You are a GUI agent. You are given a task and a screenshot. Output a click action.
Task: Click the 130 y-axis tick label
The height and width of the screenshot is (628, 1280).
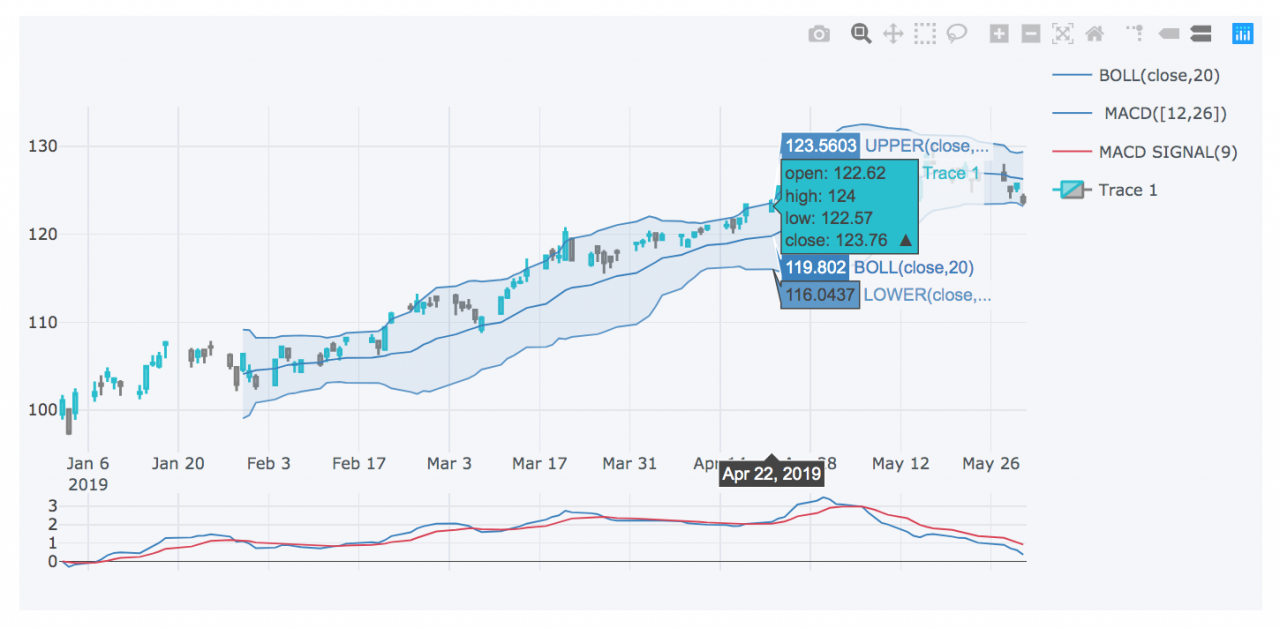pos(42,146)
